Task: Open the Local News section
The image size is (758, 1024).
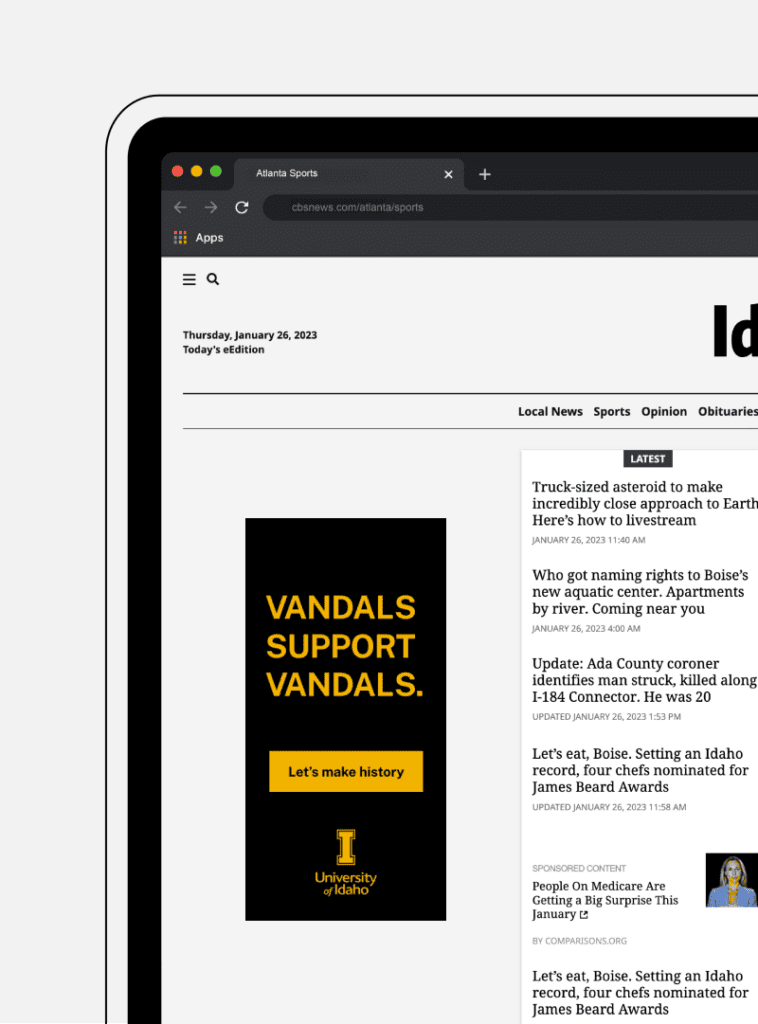Action: pos(550,411)
